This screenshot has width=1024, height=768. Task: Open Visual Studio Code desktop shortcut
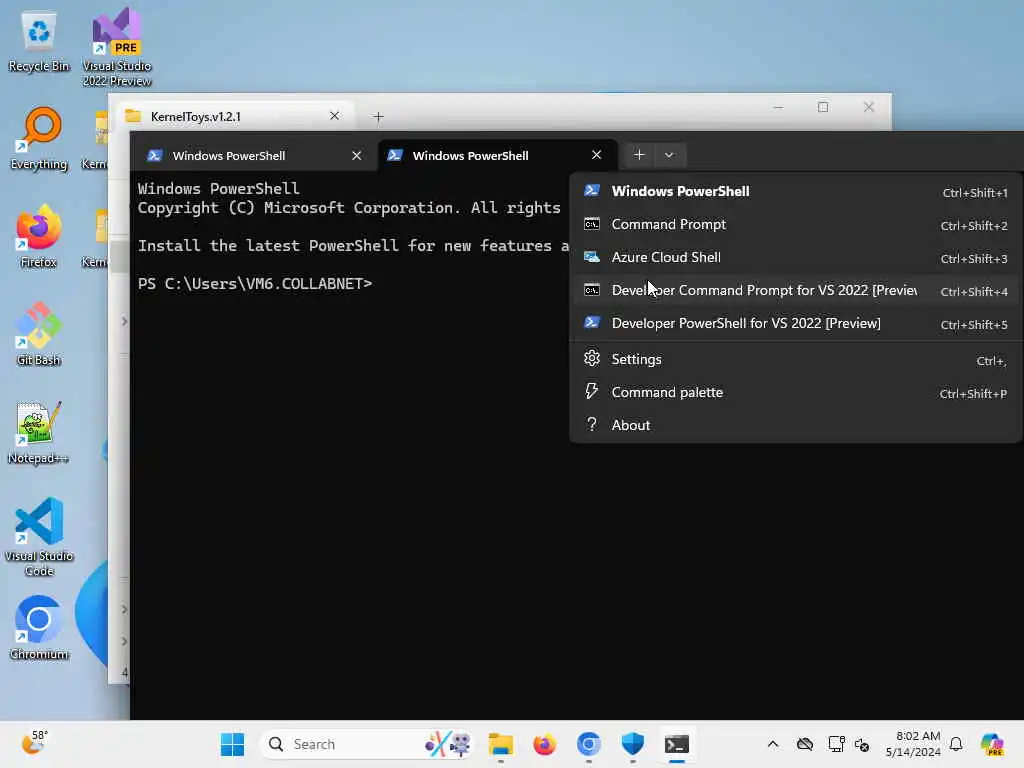pyautogui.click(x=39, y=537)
